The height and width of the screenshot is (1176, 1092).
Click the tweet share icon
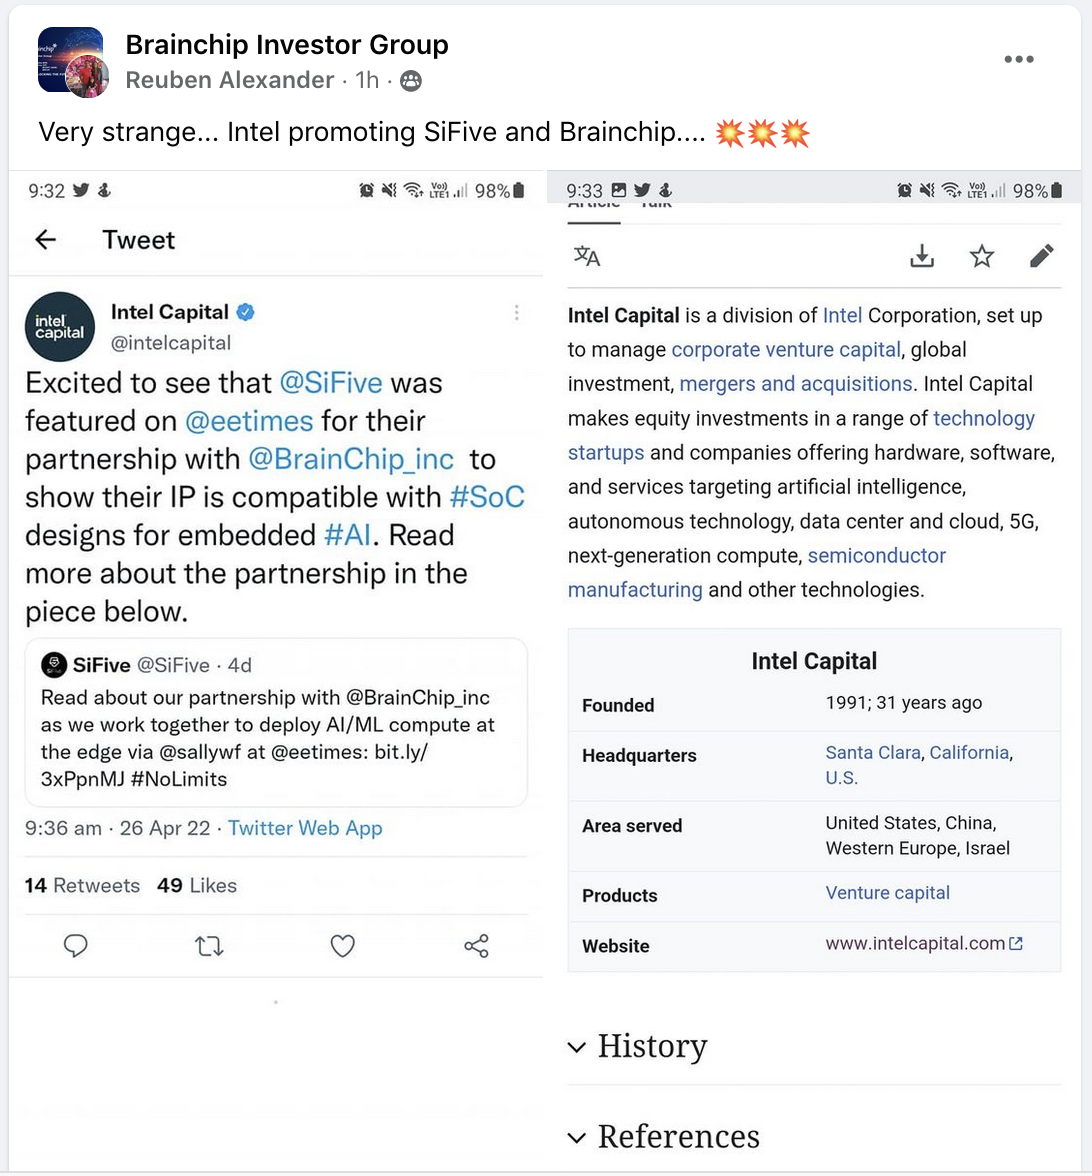point(477,945)
